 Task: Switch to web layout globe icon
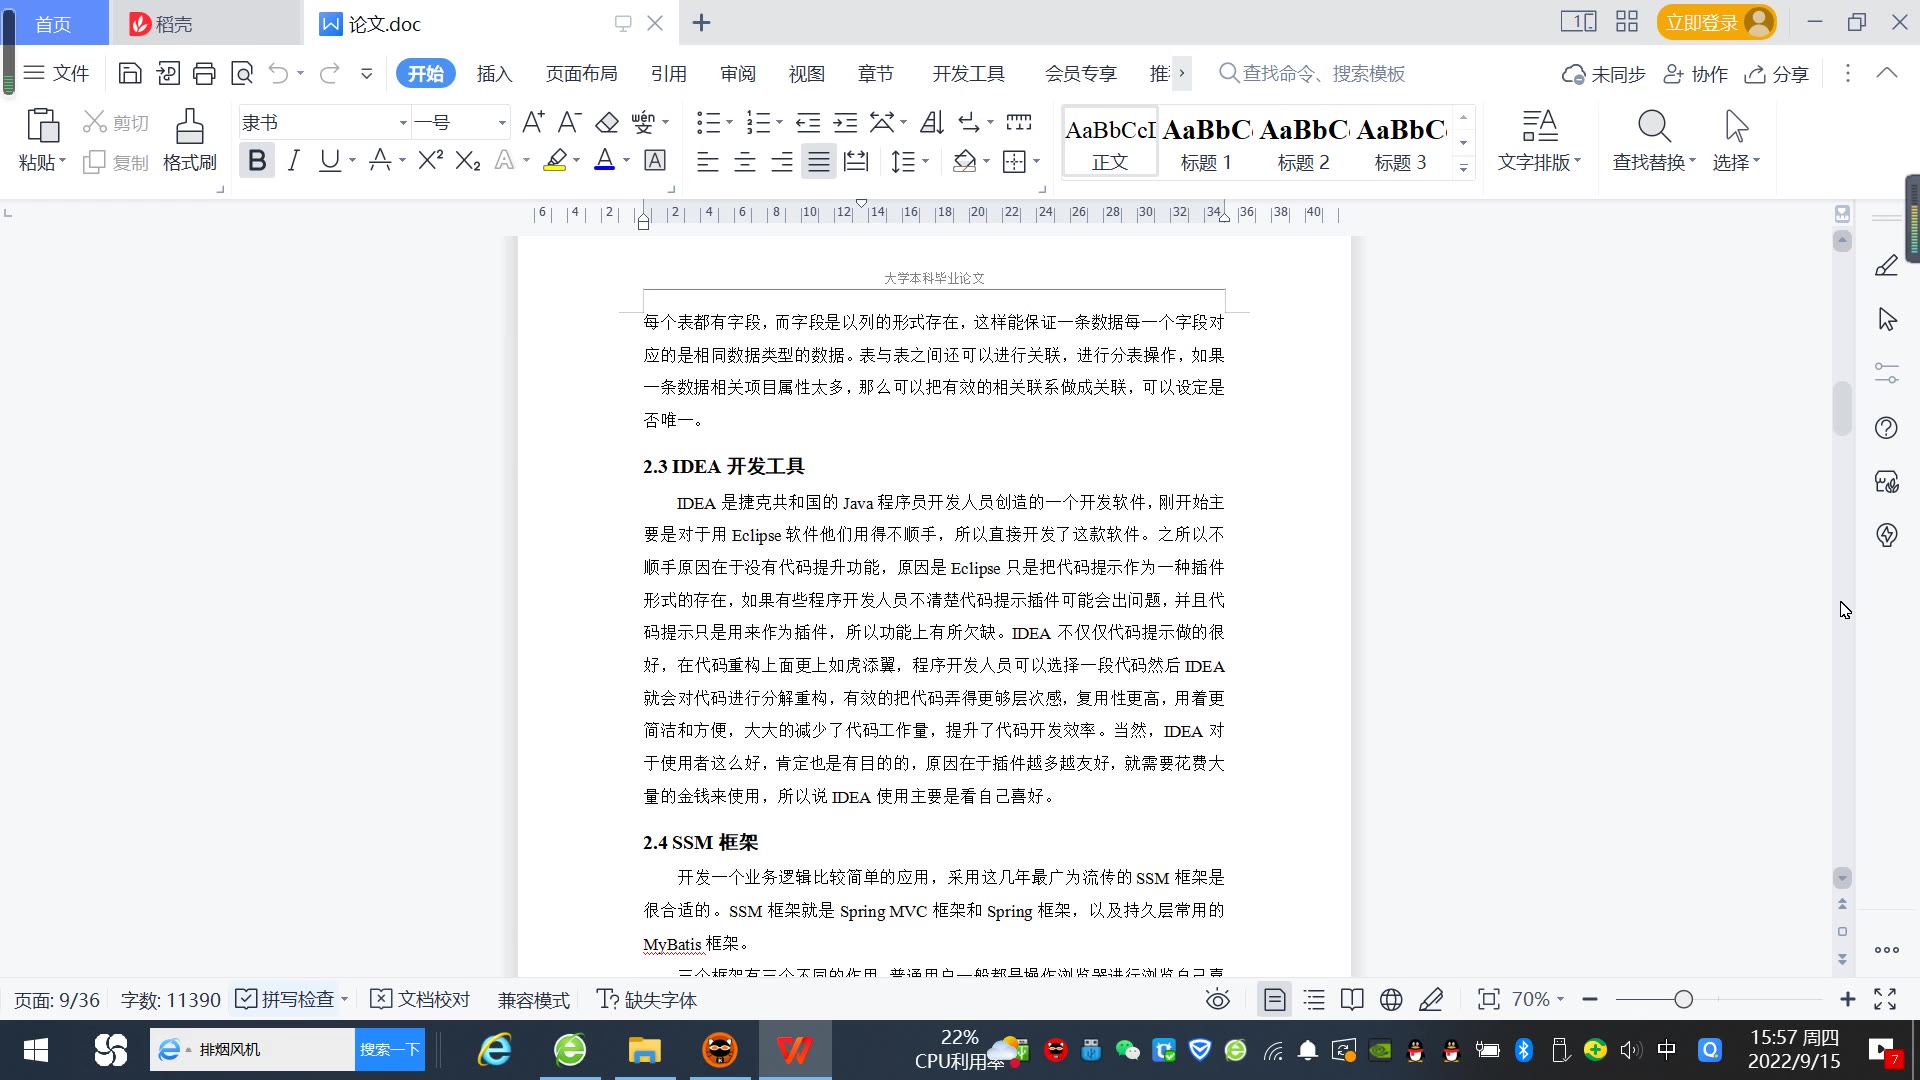(1391, 999)
